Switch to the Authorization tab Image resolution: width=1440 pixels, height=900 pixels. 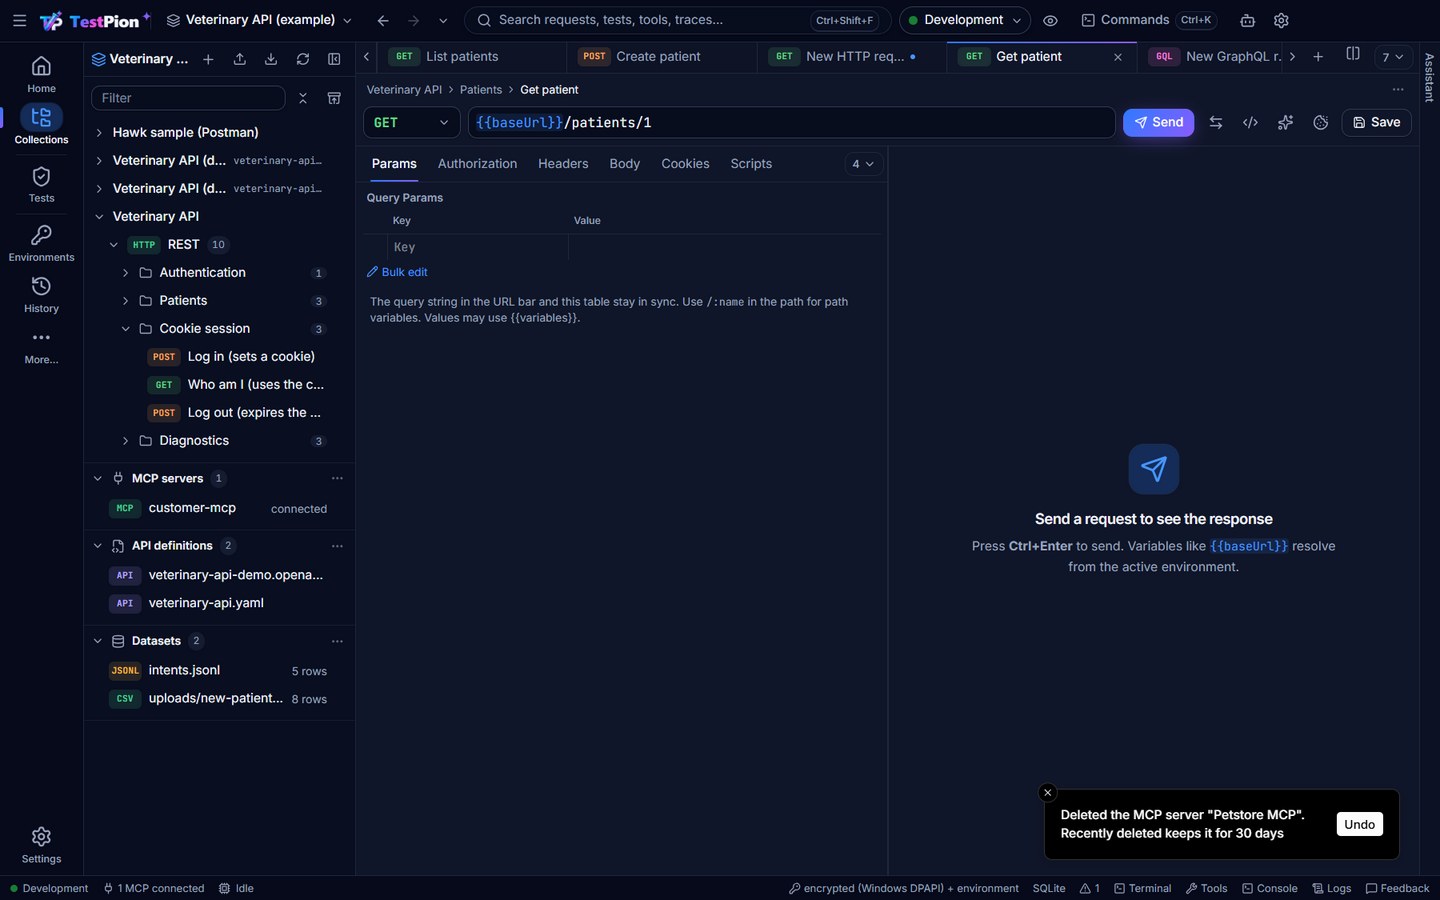[x=477, y=164]
